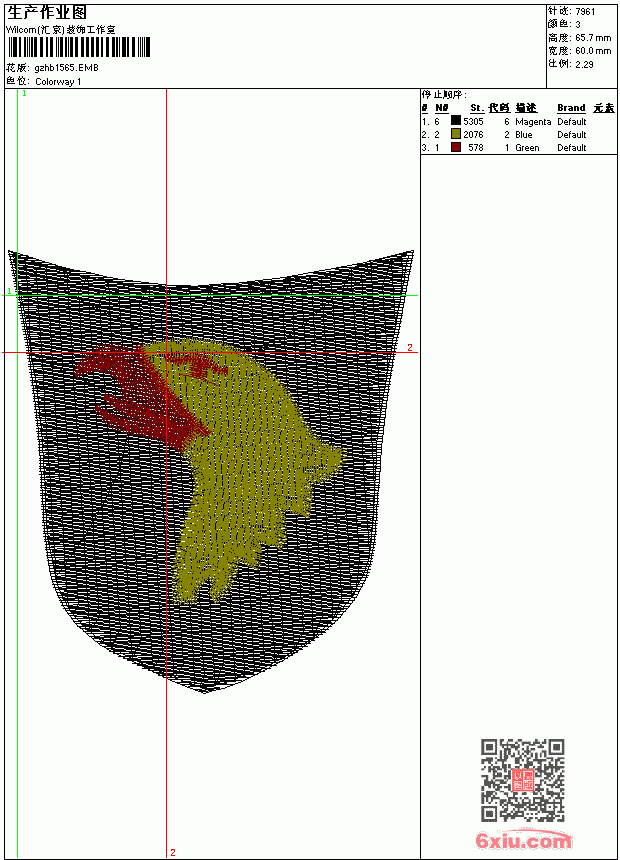Click the black color swatch for Magenta
Screen dimensions: 620x860
455,121
